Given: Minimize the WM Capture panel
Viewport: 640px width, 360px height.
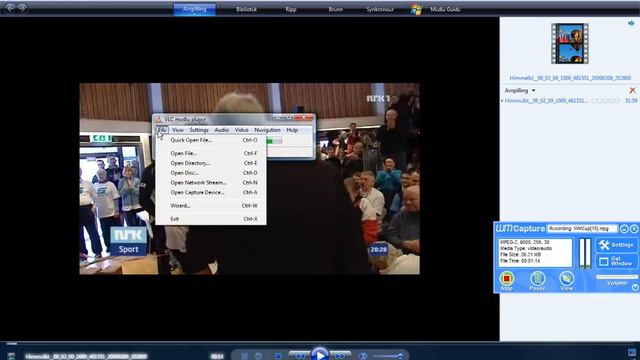Looking at the screenshot, I should click(624, 229).
